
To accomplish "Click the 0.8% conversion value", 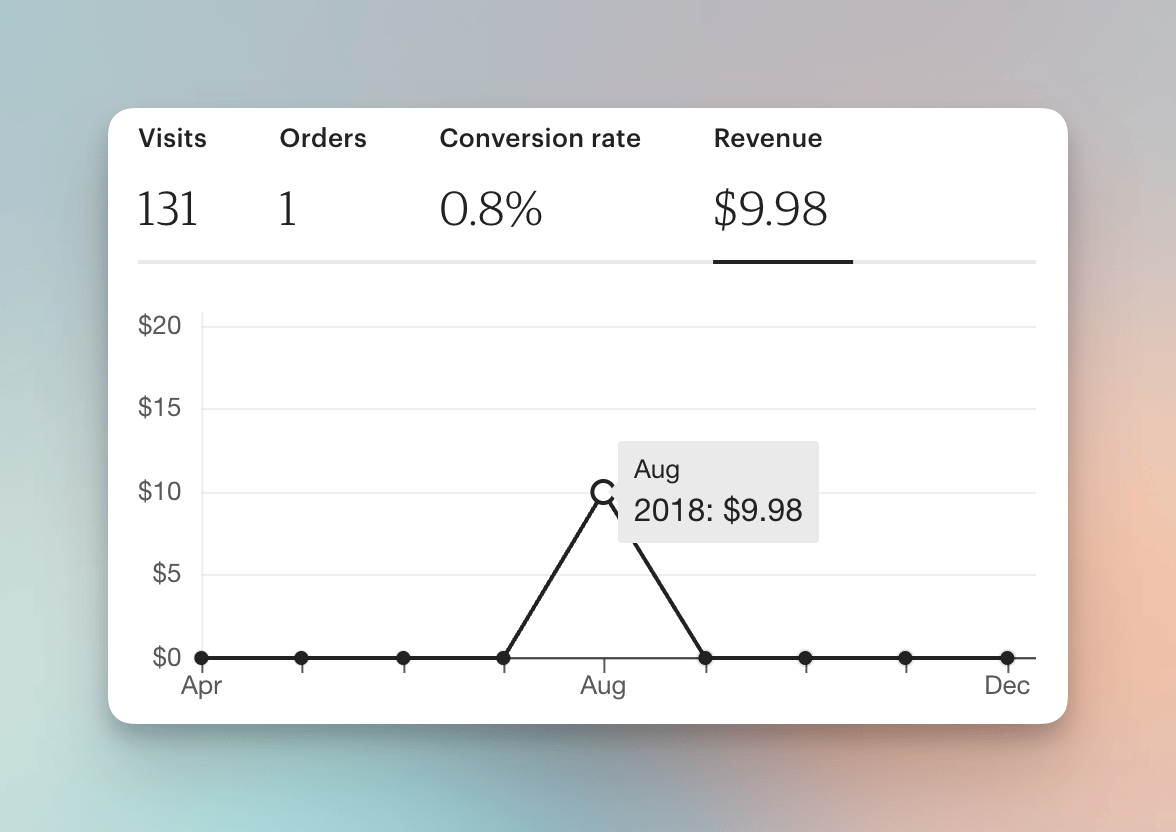I will [490, 209].
